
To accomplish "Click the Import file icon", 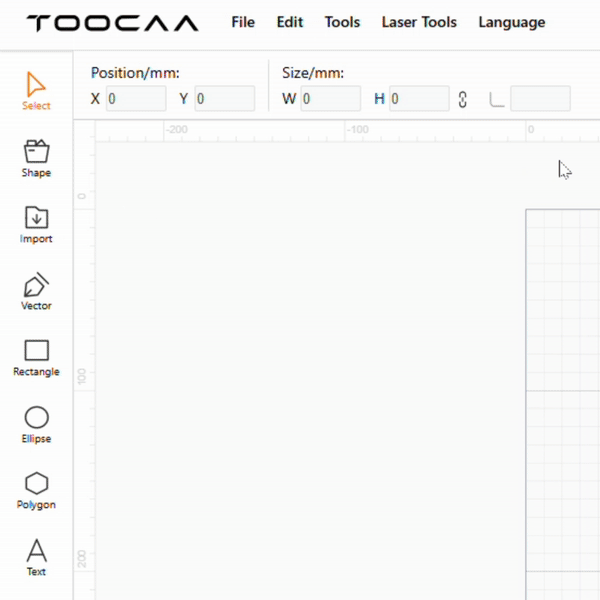I will tap(36, 223).
